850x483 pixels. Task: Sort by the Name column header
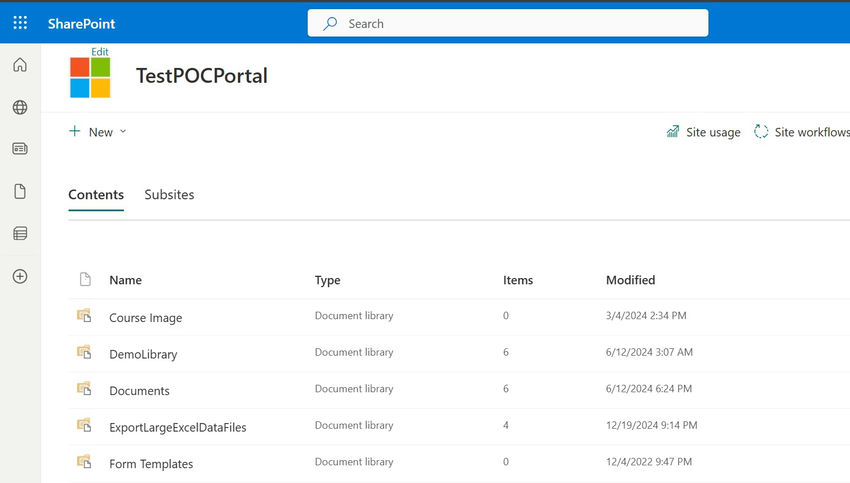(126, 280)
